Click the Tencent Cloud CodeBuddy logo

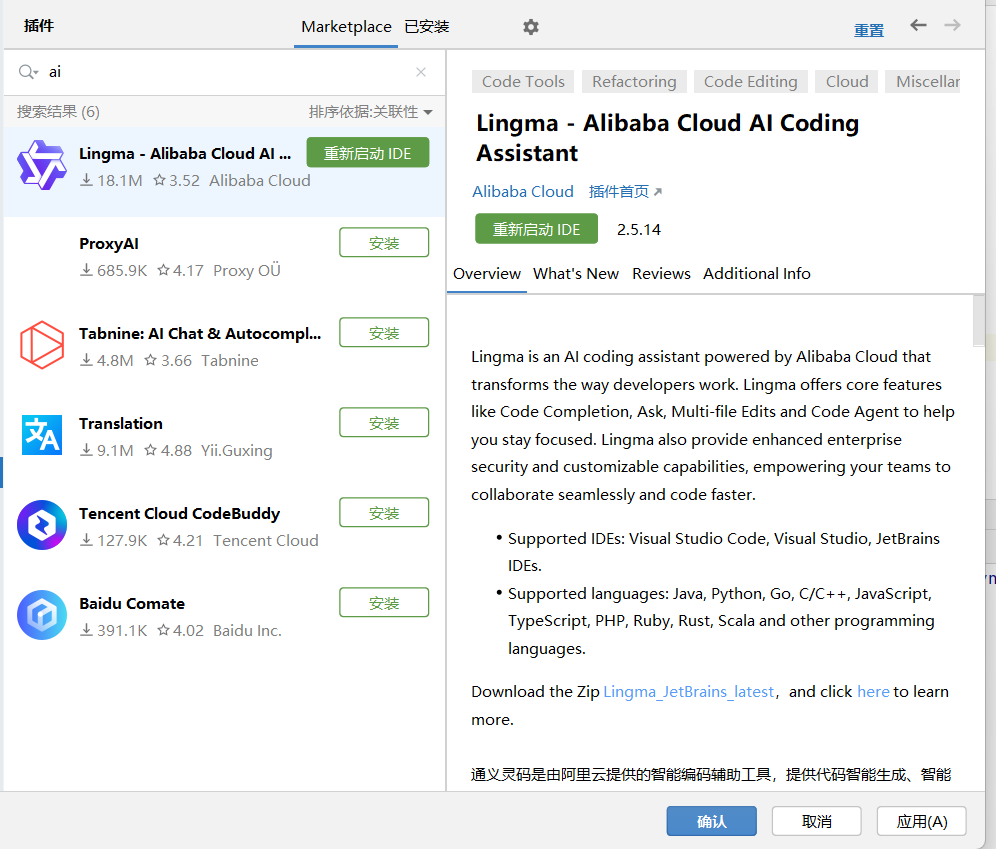tap(42, 525)
